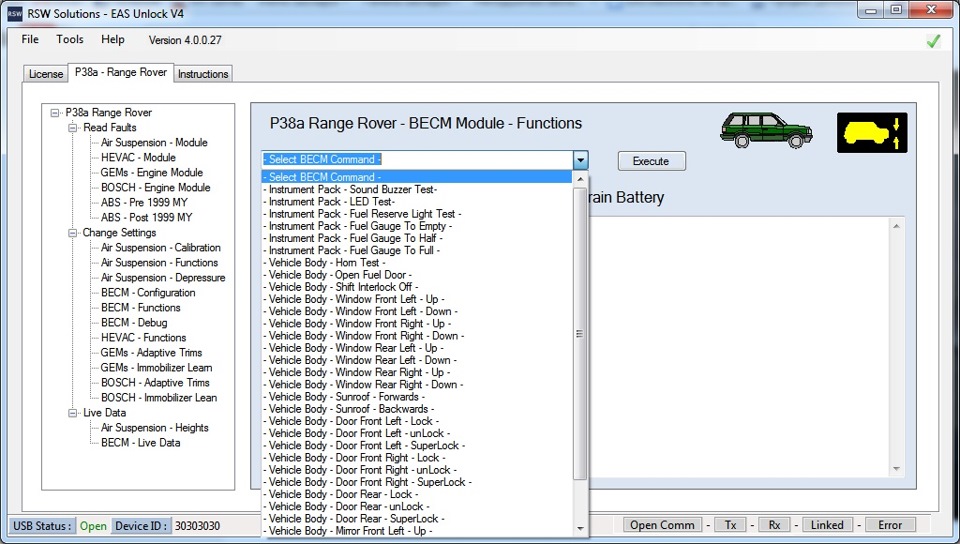
Task: Click the Execute button
Action: click(651, 161)
